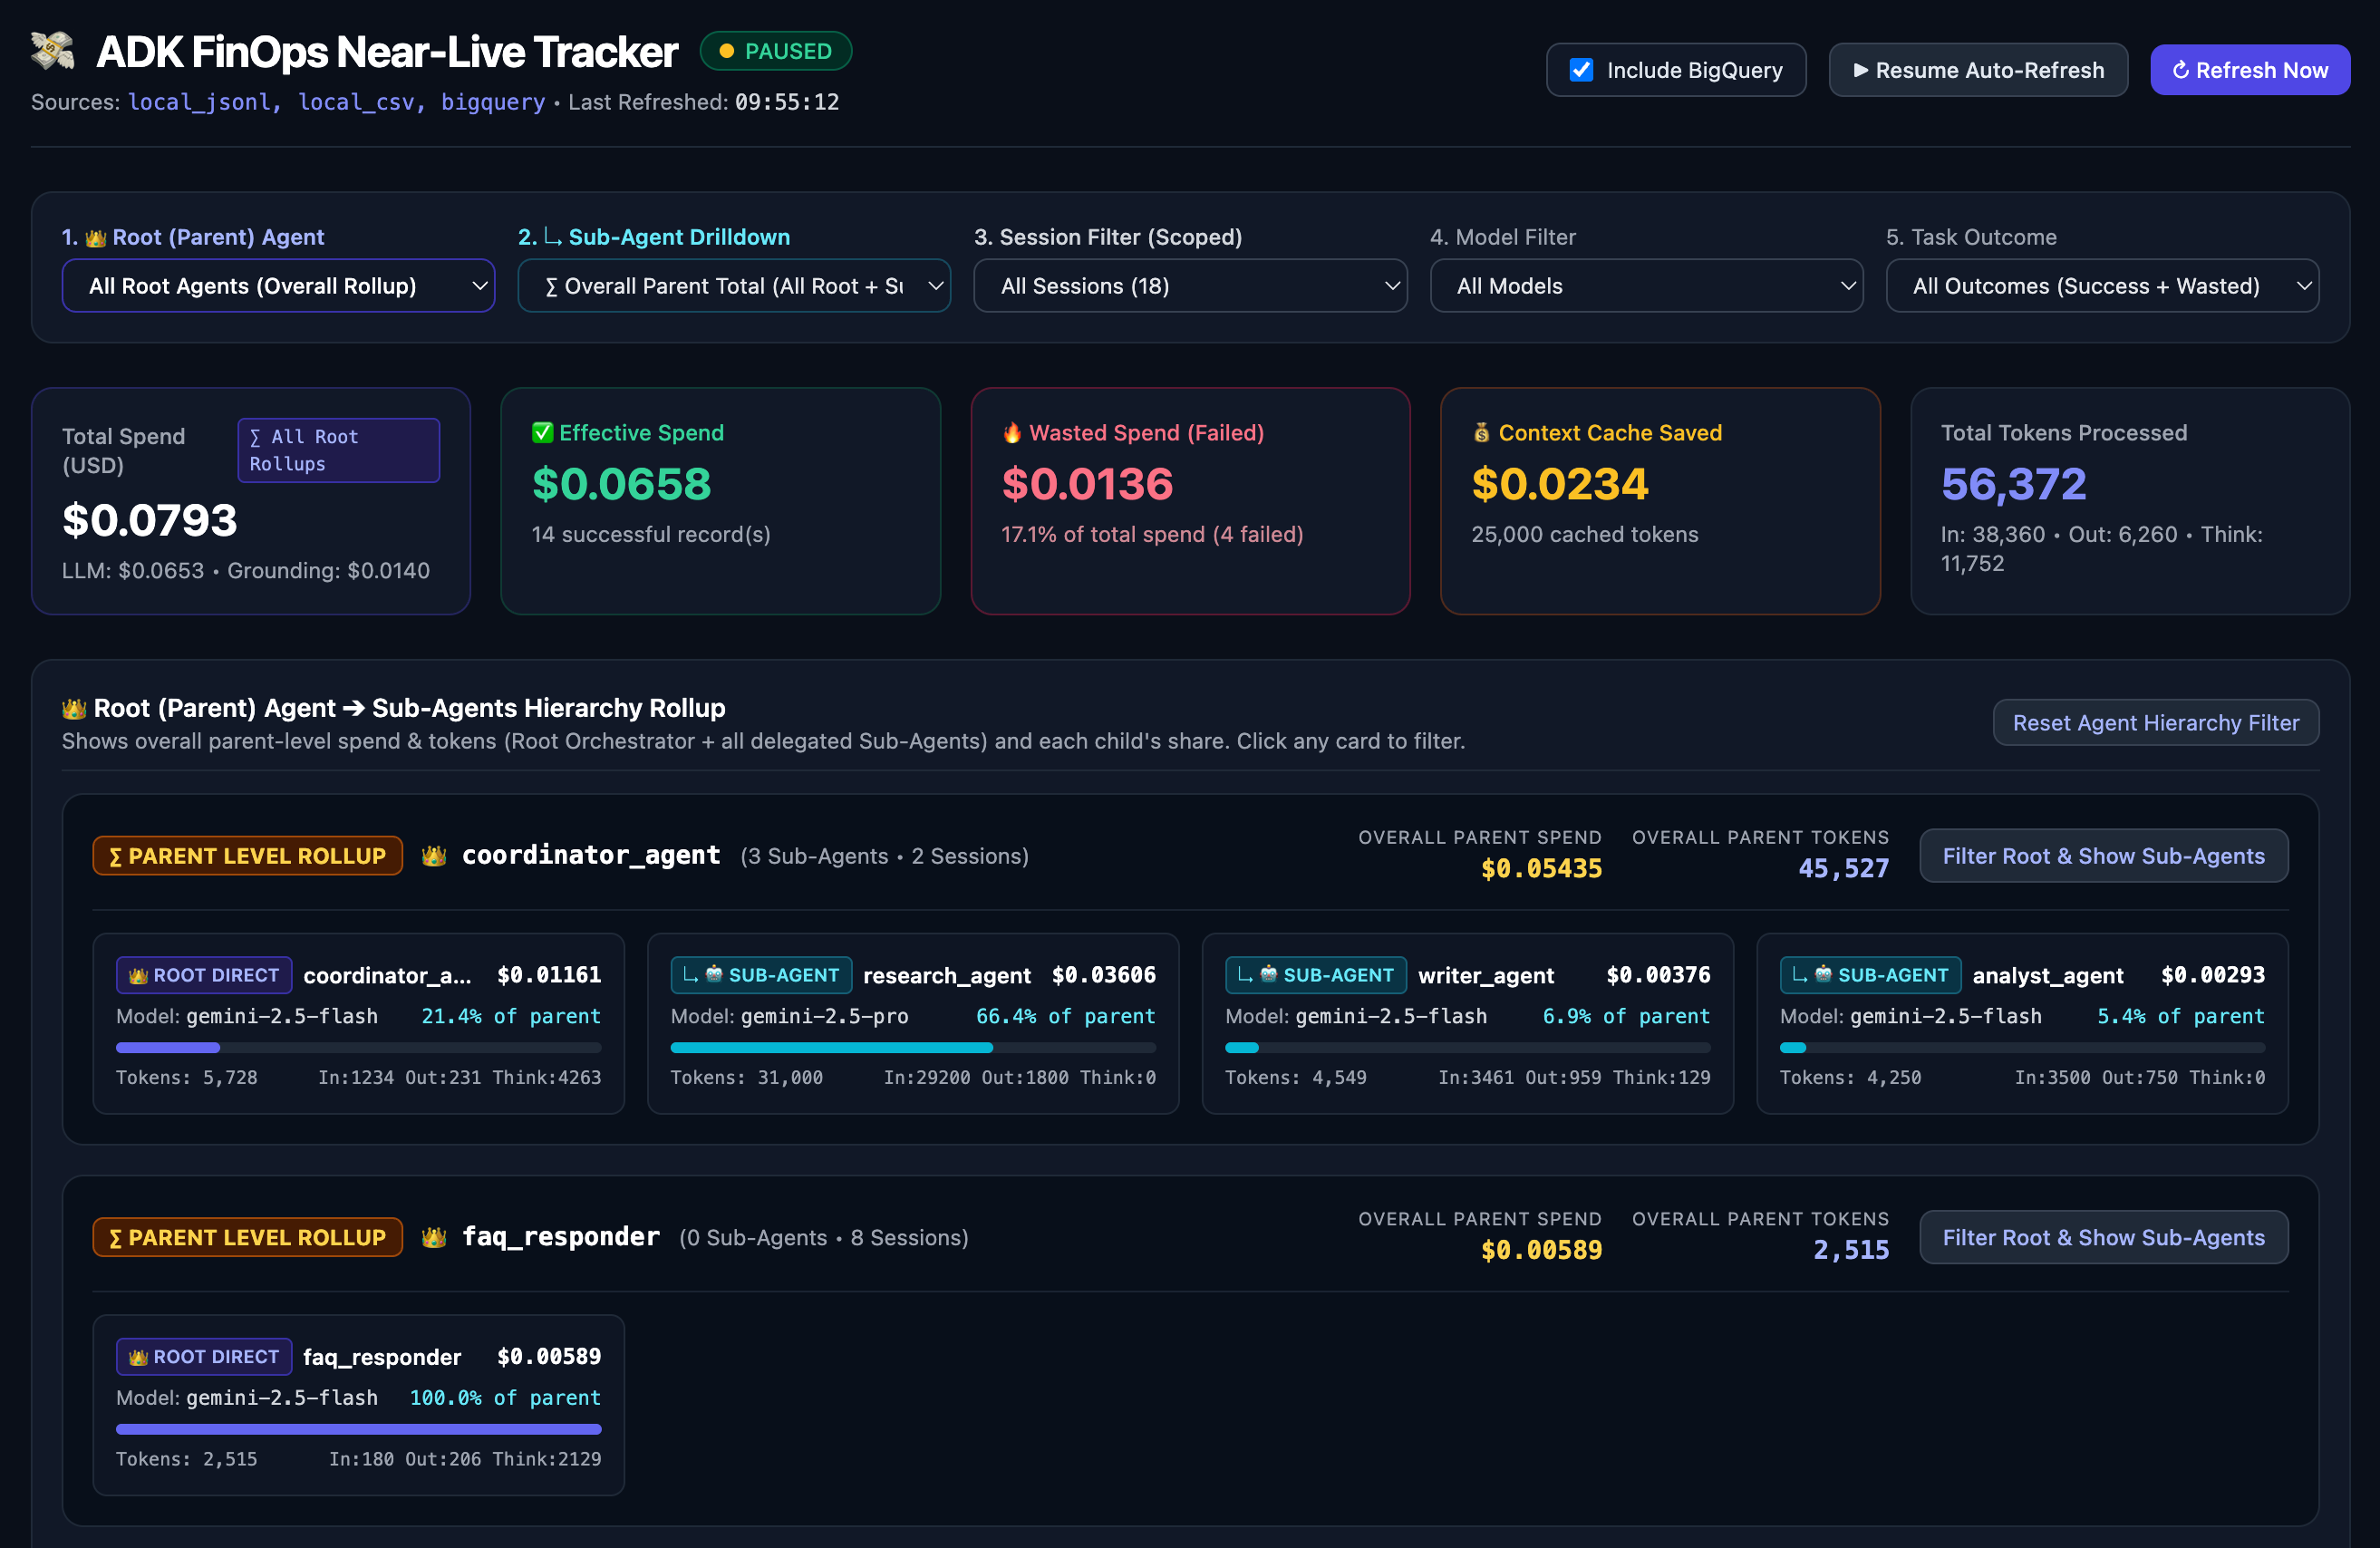Open the Sub-Agent Drilldown dropdown
The image size is (2380, 1548).
pos(734,286)
